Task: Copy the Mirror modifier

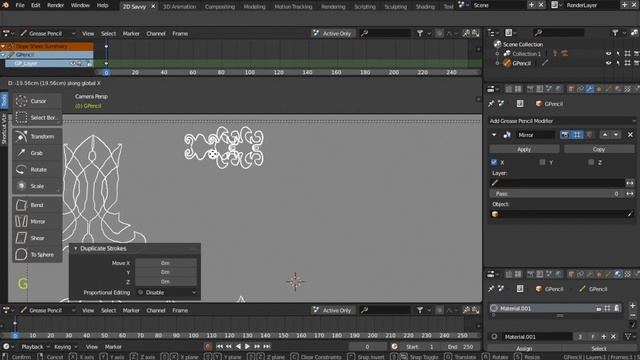Action: [599, 149]
